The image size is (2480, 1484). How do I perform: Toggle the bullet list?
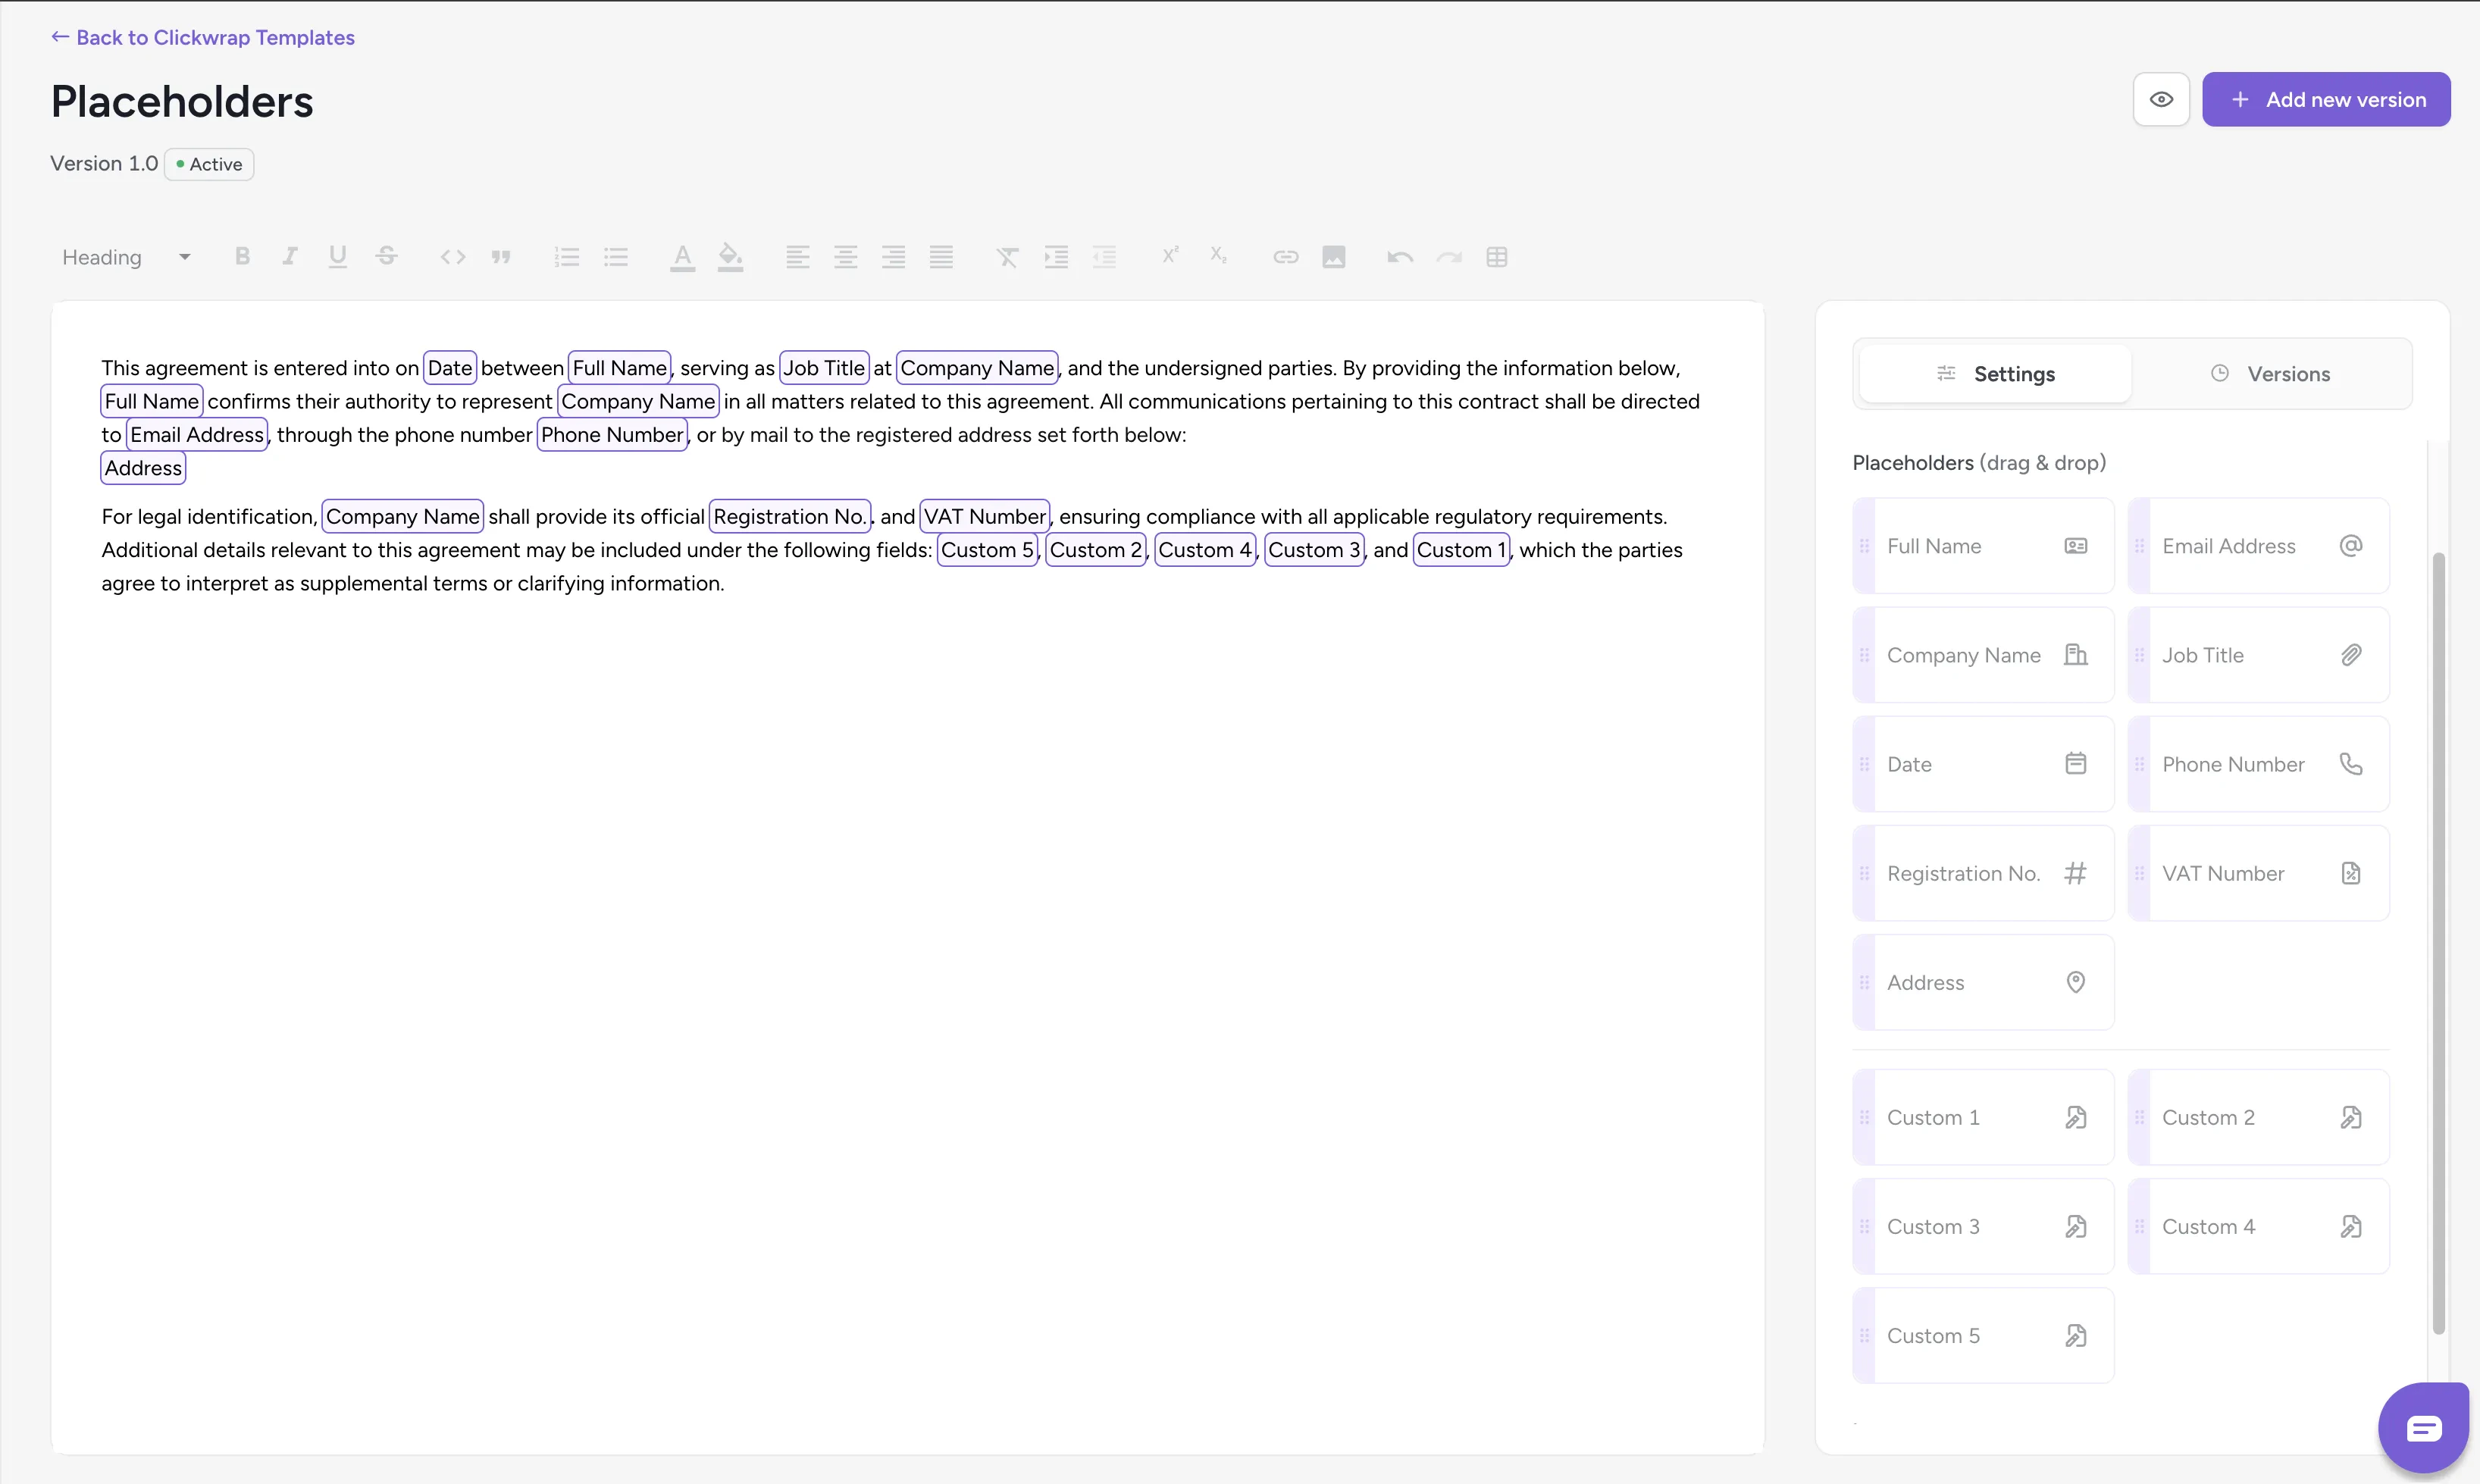tap(616, 257)
